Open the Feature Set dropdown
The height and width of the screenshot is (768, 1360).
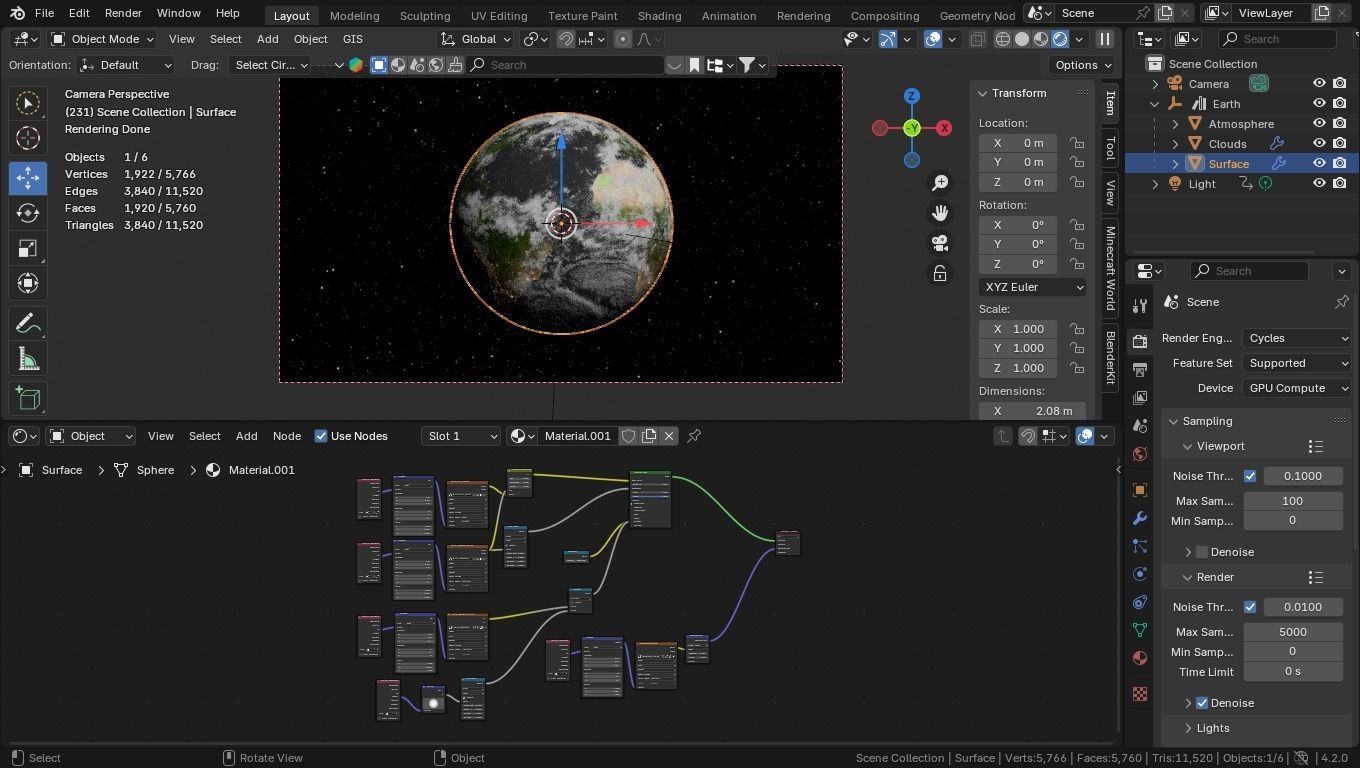[1297, 363]
